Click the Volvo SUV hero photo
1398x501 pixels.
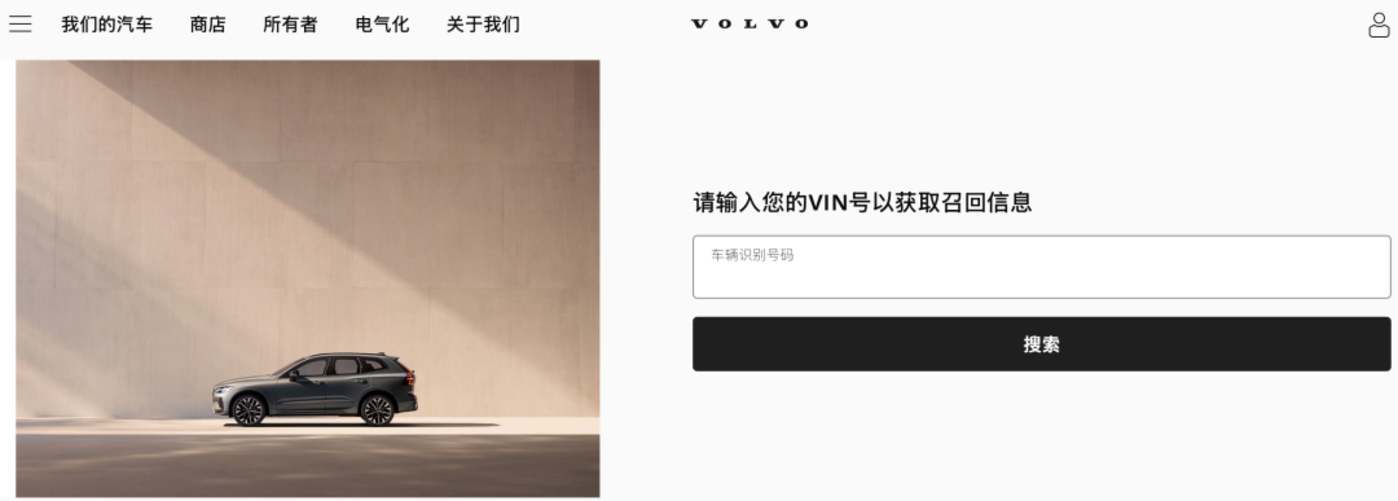click(308, 278)
